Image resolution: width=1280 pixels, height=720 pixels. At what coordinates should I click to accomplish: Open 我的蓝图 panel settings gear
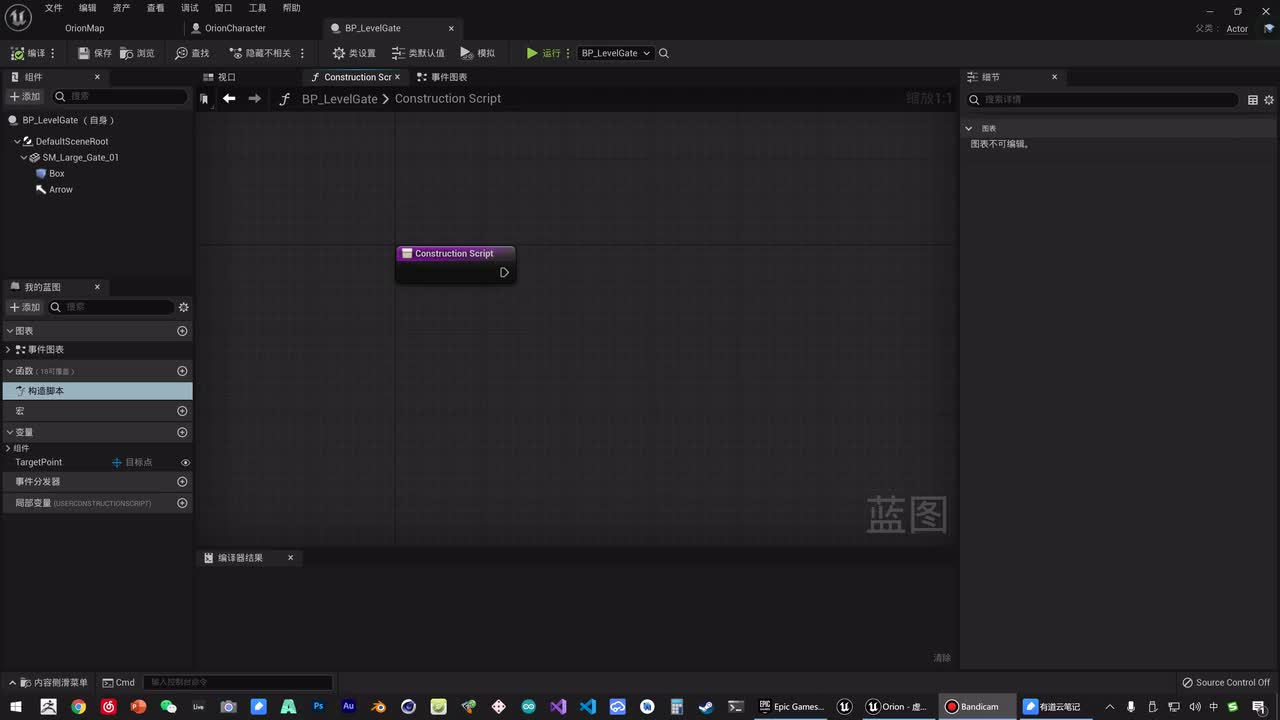183,307
